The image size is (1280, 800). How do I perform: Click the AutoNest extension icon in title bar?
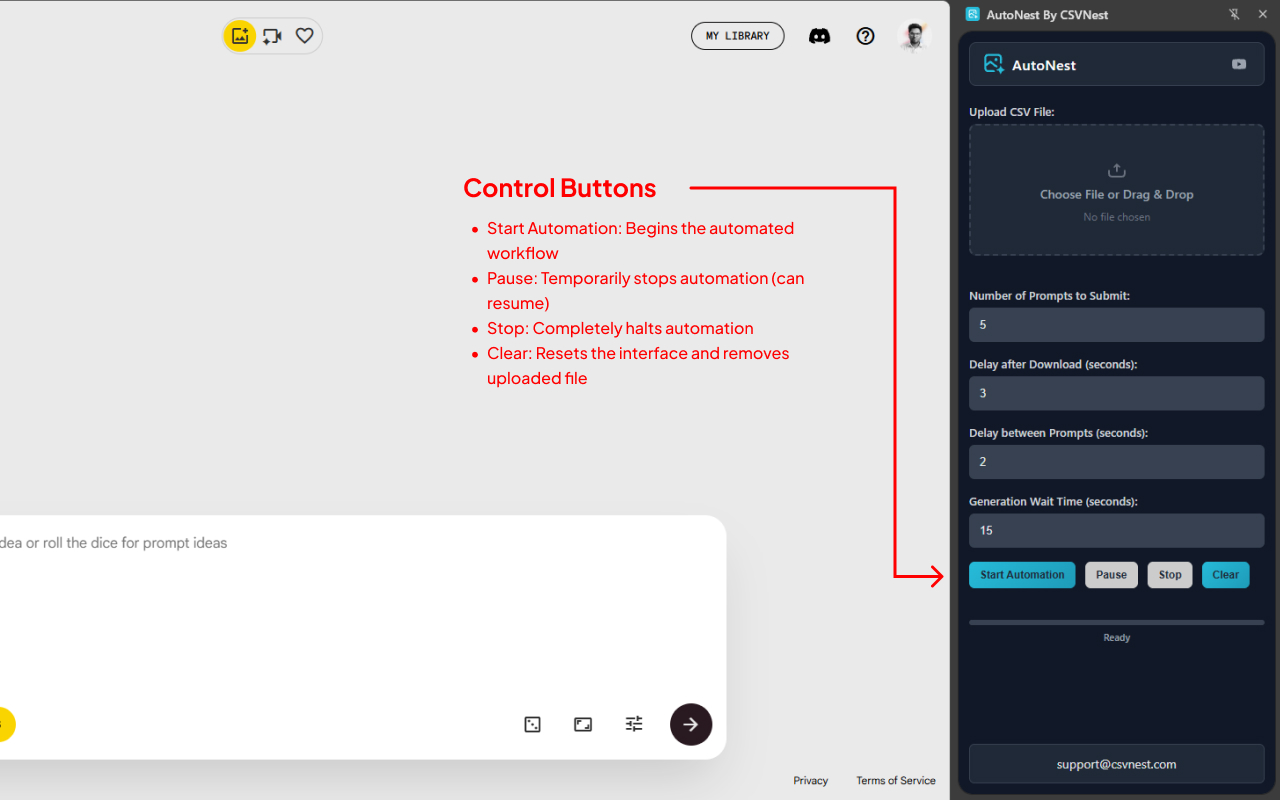click(x=972, y=14)
